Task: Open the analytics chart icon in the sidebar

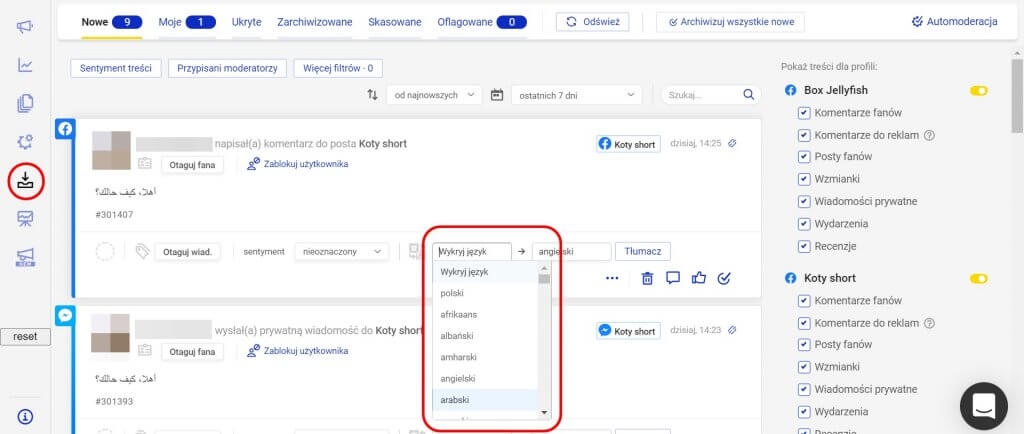Action: (25, 65)
